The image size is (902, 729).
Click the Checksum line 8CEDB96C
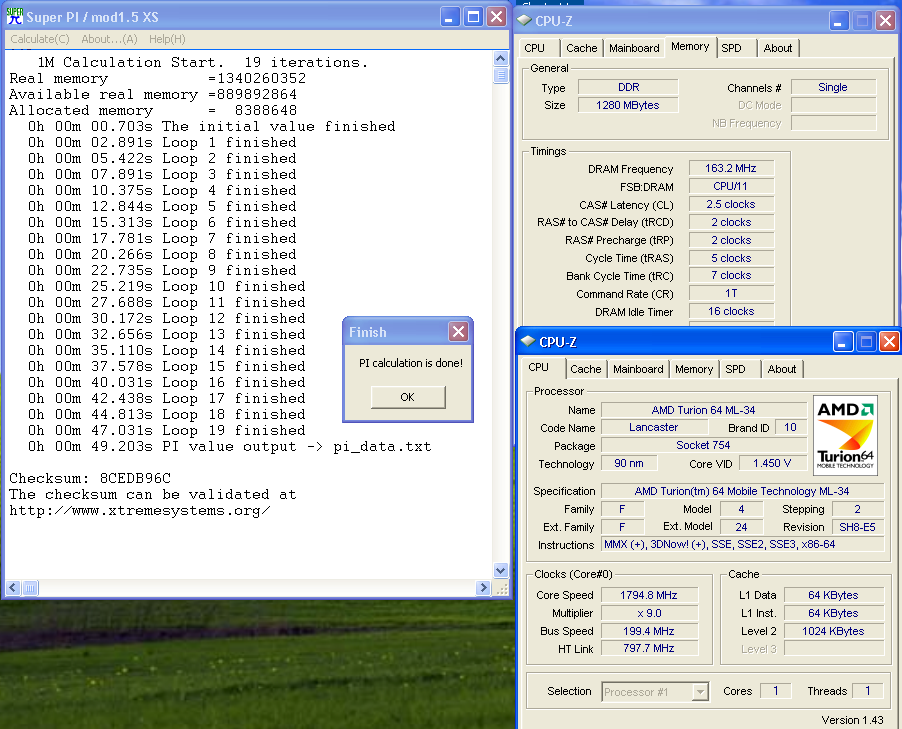click(90, 478)
